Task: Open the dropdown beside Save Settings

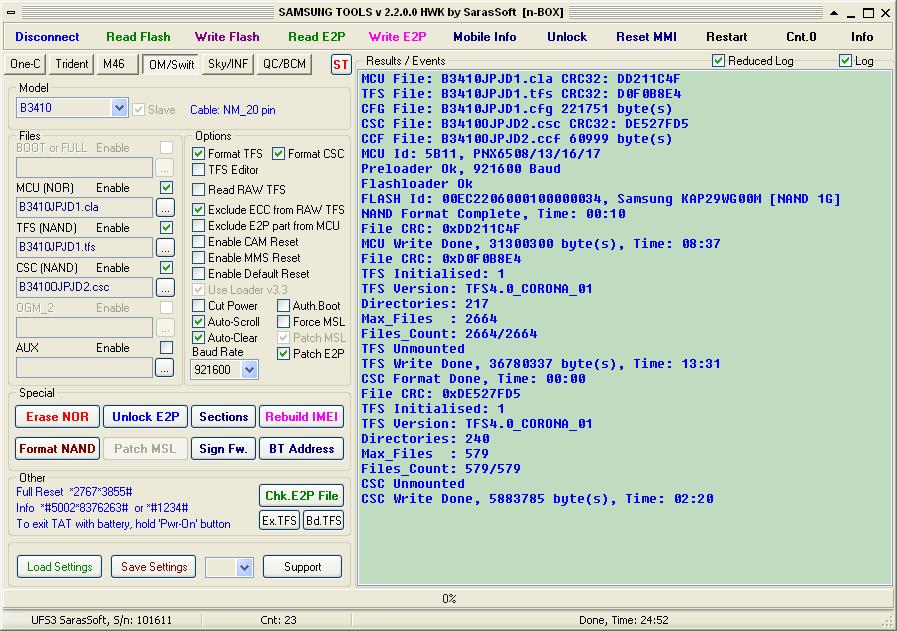Action: [x=245, y=567]
